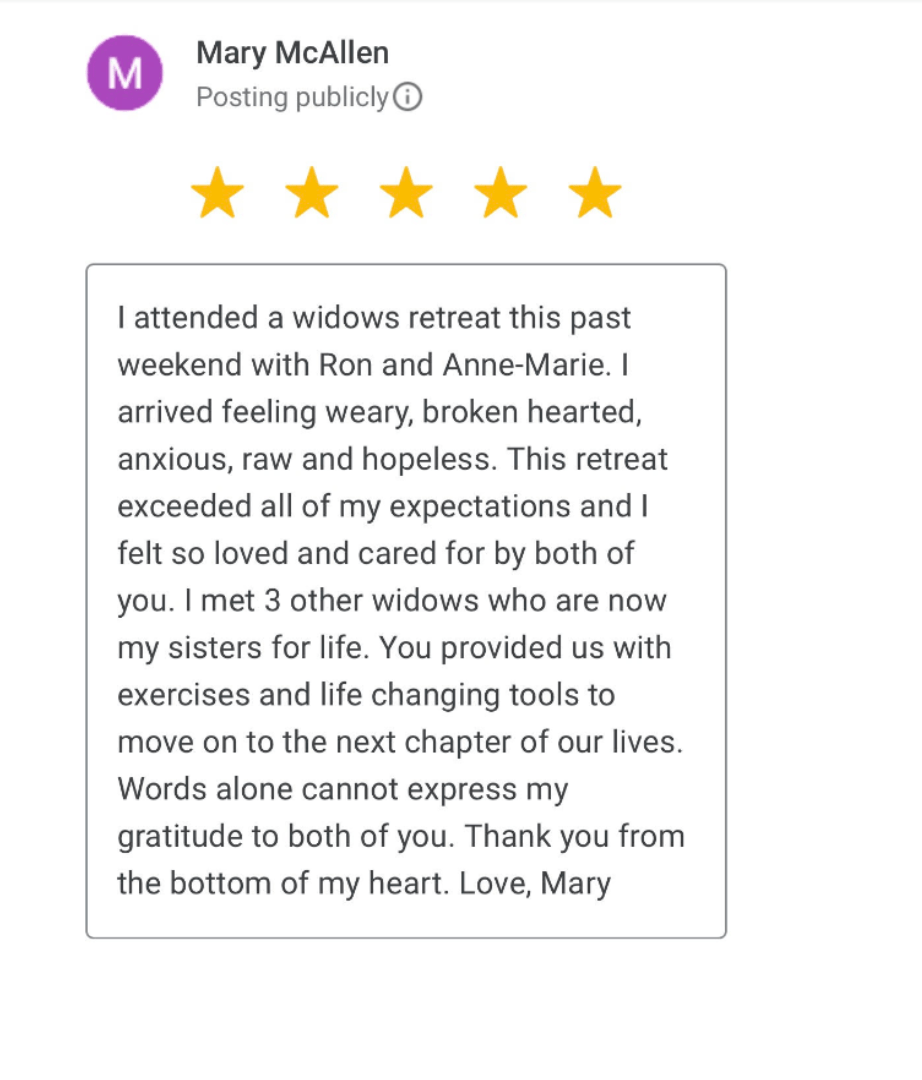Place cursor after "Love, Mary" closing

click(613, 884)
